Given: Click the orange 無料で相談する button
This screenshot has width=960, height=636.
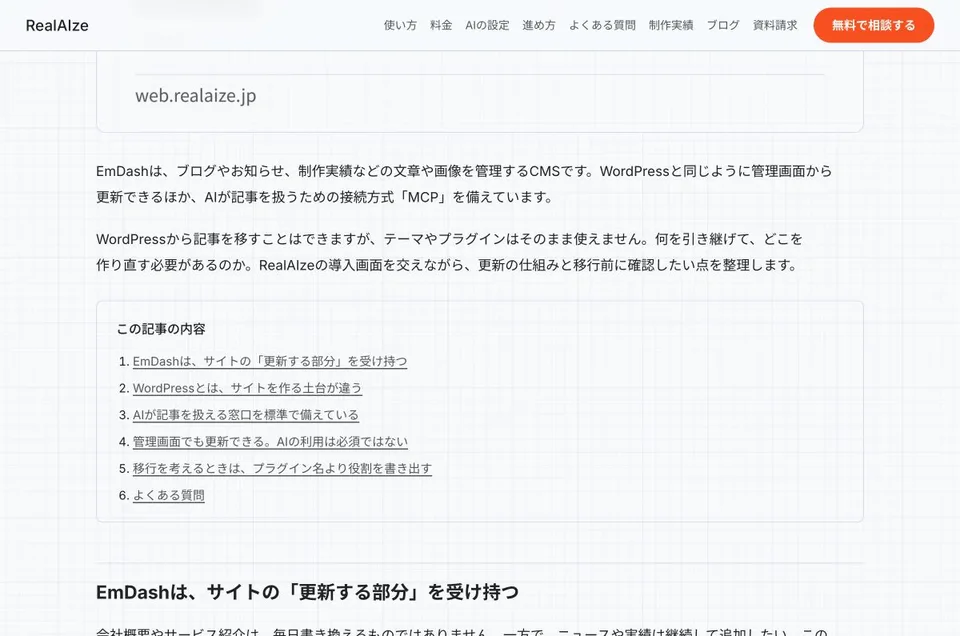Looking at the screenshot, I should pyautogui.click(x=874, y=25).
